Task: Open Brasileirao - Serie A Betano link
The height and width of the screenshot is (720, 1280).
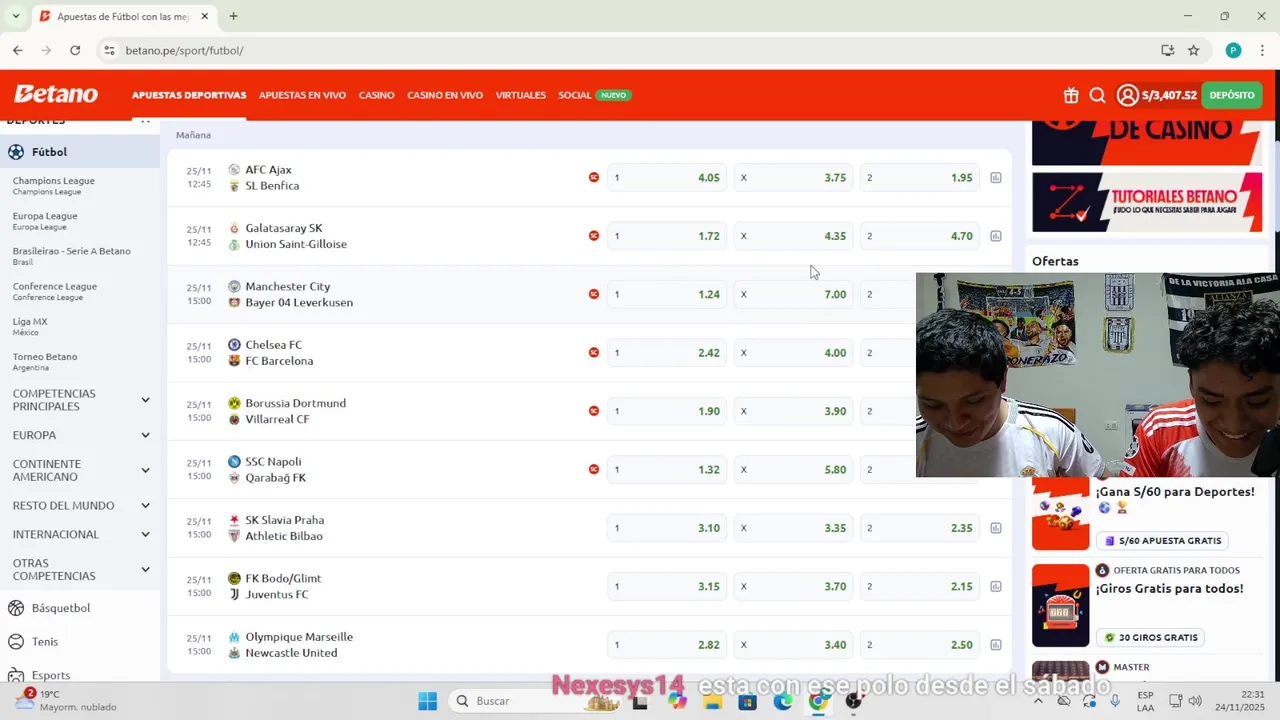Action: coord(71,256)
